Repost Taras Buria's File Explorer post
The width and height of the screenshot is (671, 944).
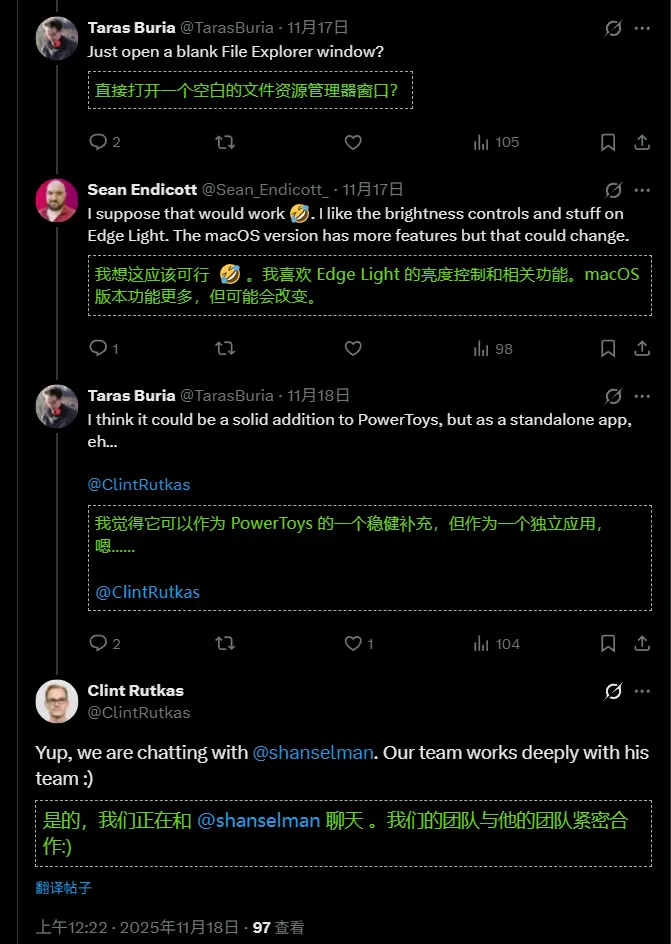pos(225,142)
